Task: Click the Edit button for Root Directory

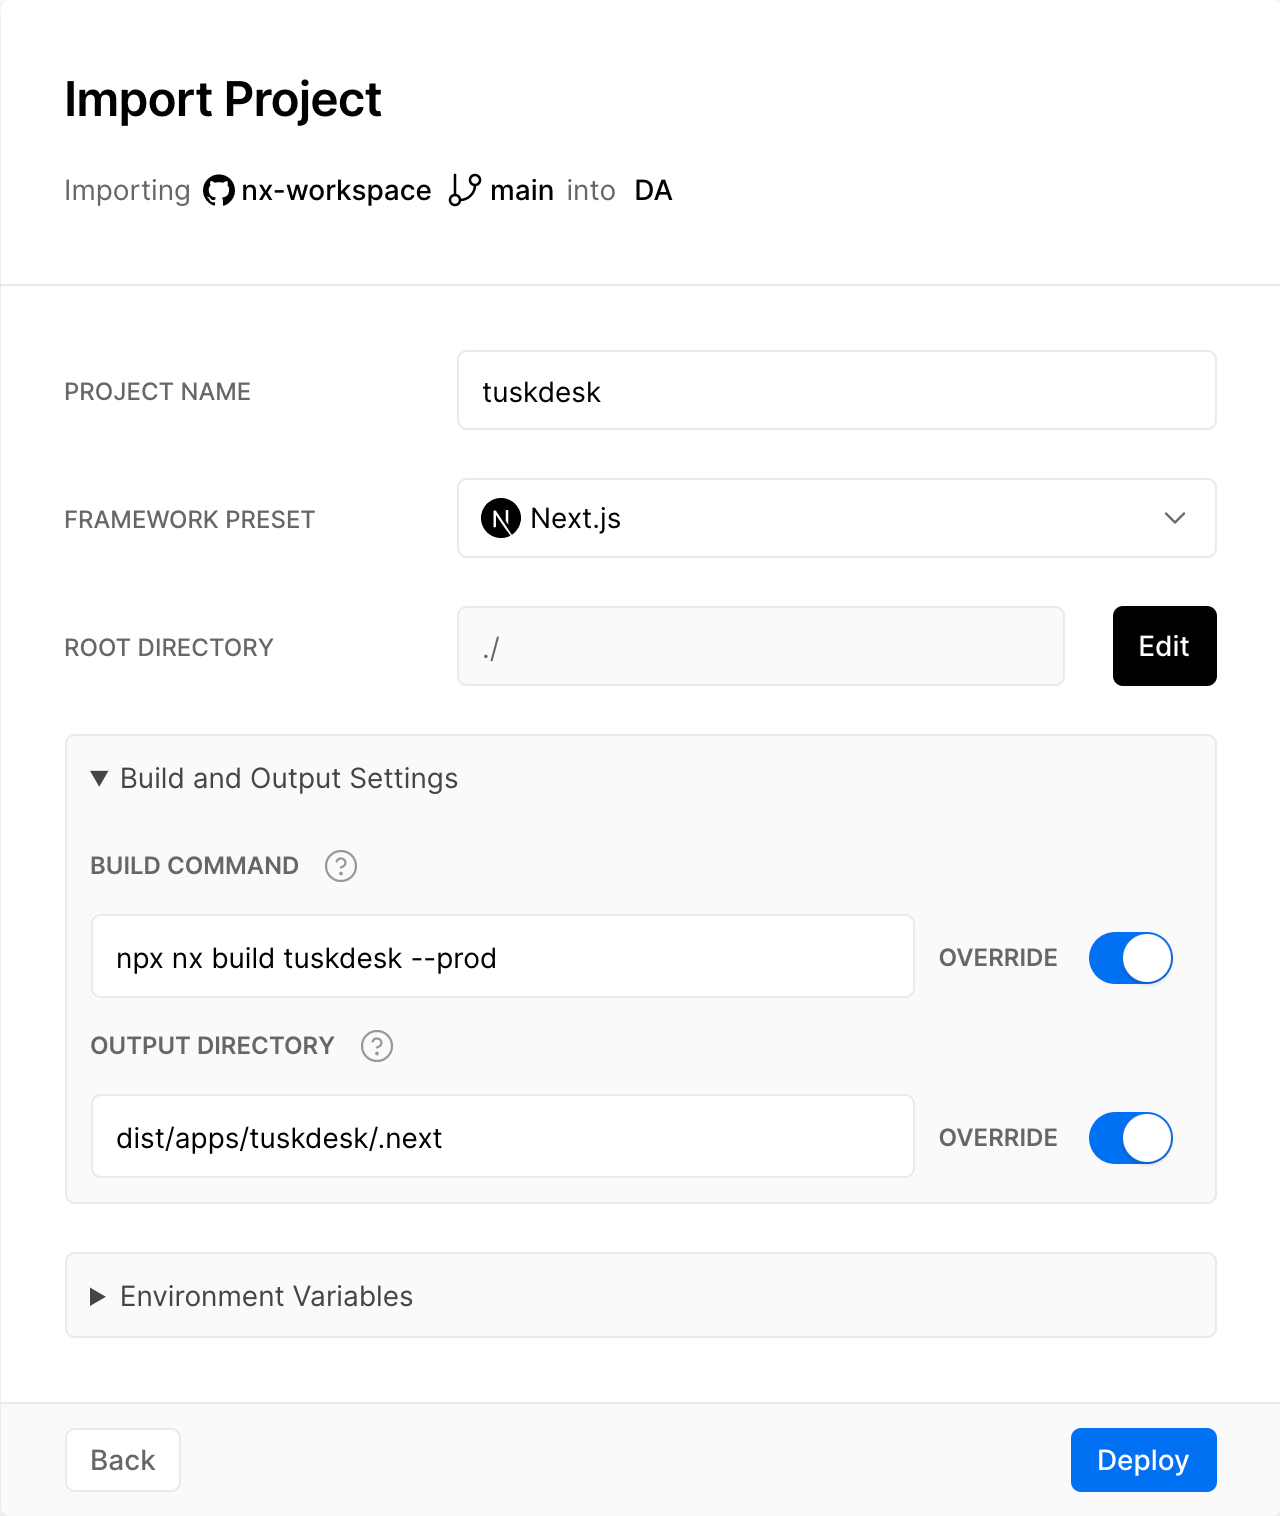Action: point(1163,646)
